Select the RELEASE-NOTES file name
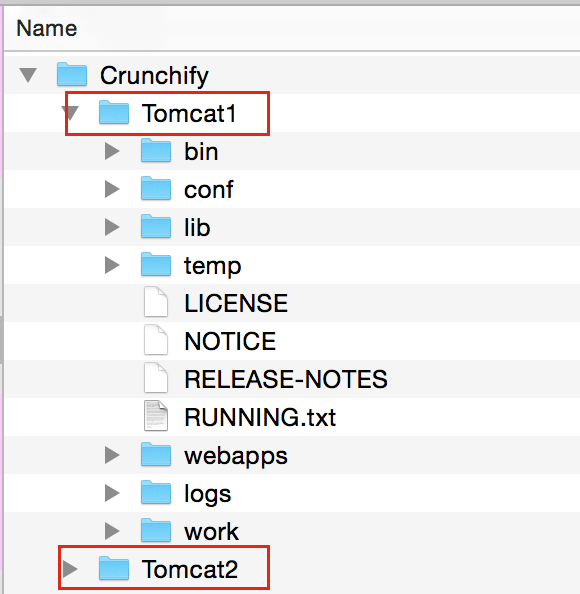This screenshot has height=594, width=580. pos(286,379)
